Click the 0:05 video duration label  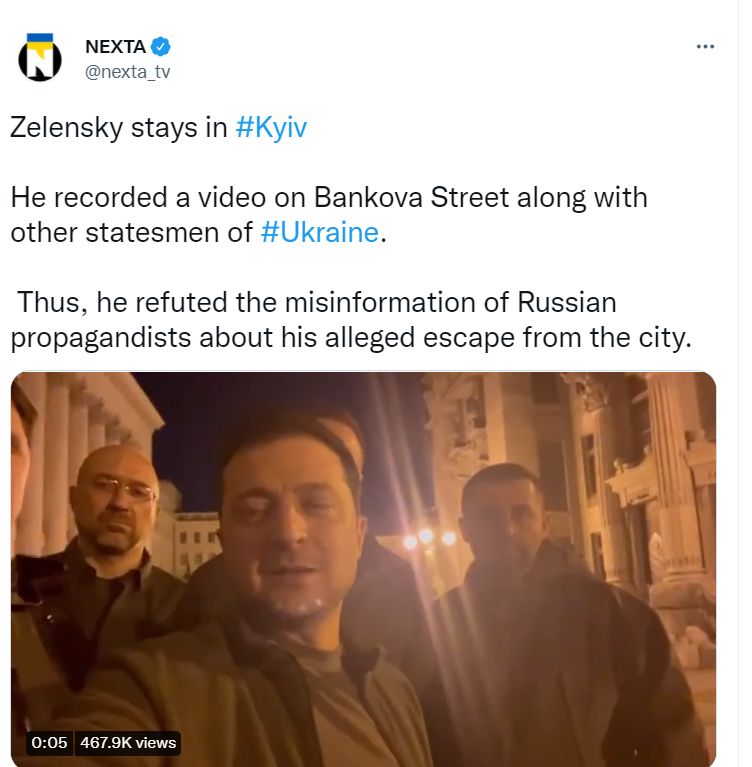(49, 743)
